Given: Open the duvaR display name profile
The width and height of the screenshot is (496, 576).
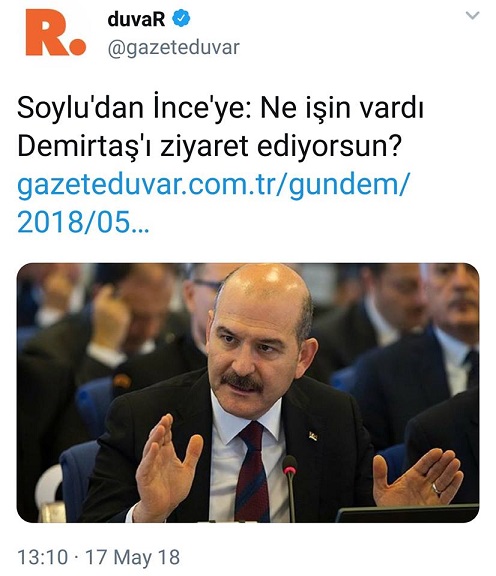Looking at the screenshot, I should tap(136, 19).
